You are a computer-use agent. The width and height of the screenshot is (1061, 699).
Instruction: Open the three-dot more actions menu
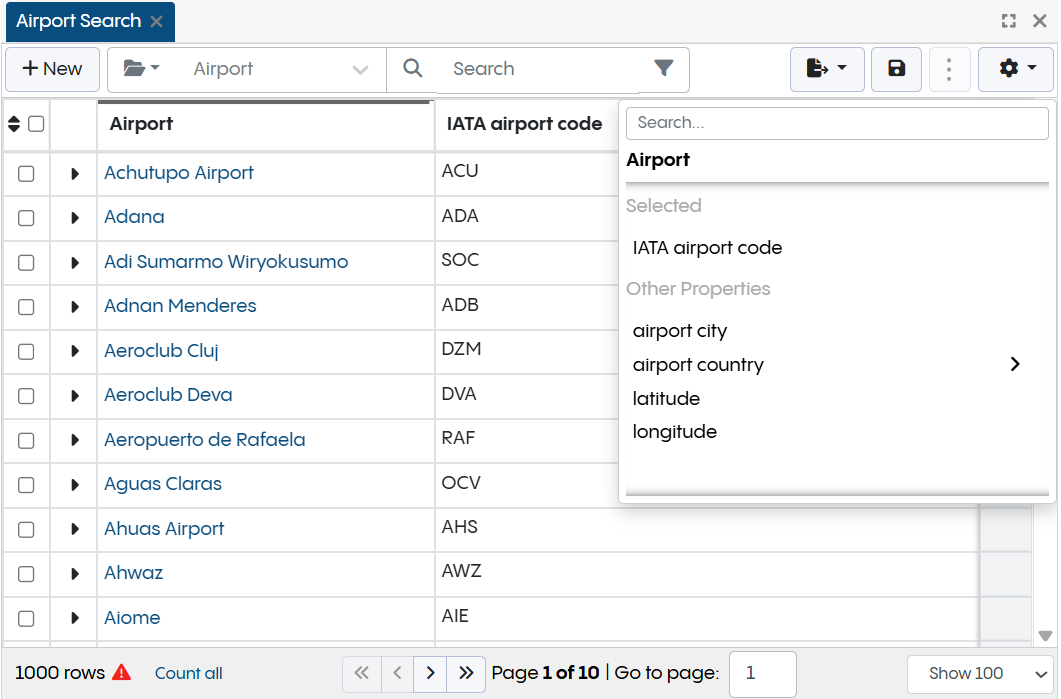[x=949, y=69]
